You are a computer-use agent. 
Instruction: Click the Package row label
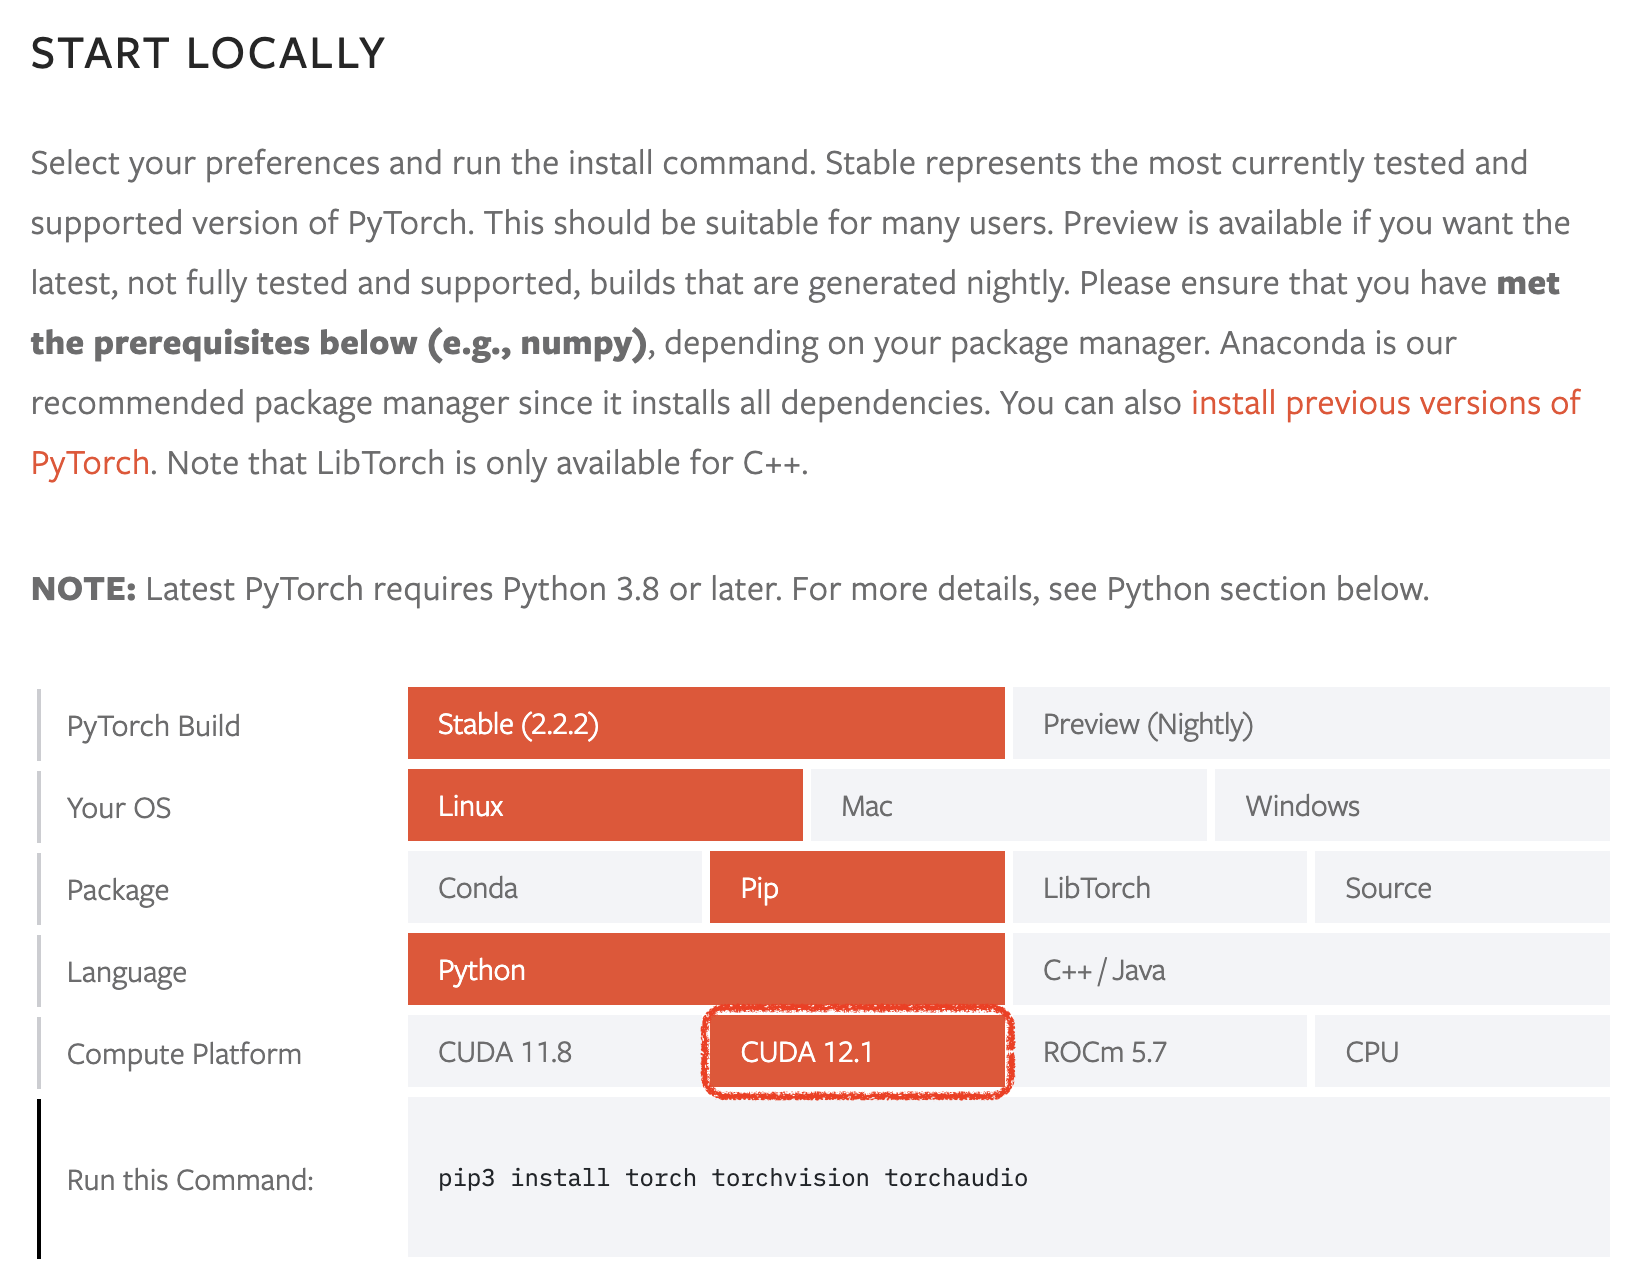tap(118, 890)
